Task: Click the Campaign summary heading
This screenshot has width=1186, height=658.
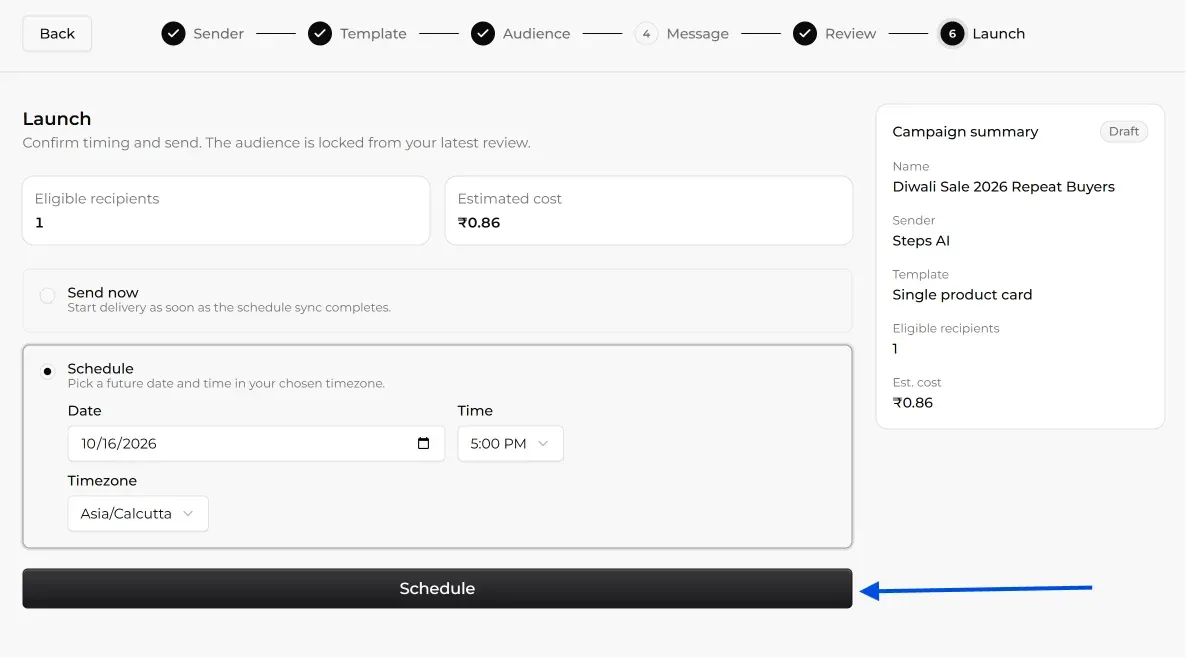Action: pos(965,132)
